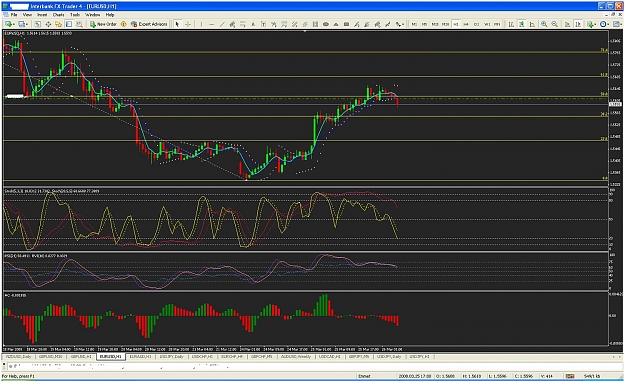
Task: Set timeframe to MN monthly
Action: pos(497,24)
